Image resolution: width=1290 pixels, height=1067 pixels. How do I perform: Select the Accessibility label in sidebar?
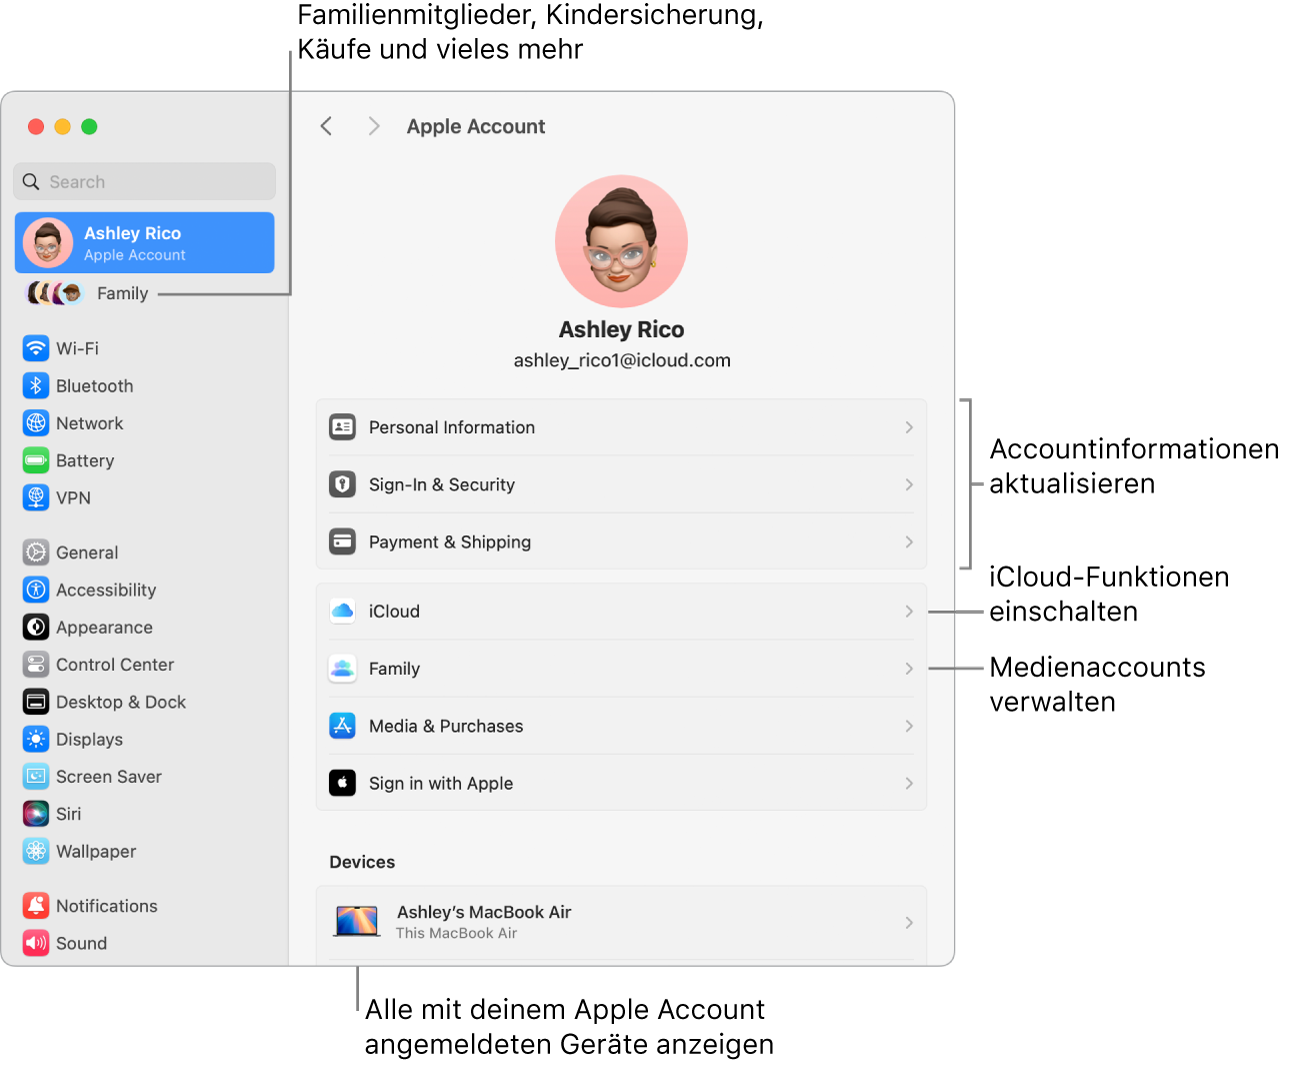click(106, 590)
